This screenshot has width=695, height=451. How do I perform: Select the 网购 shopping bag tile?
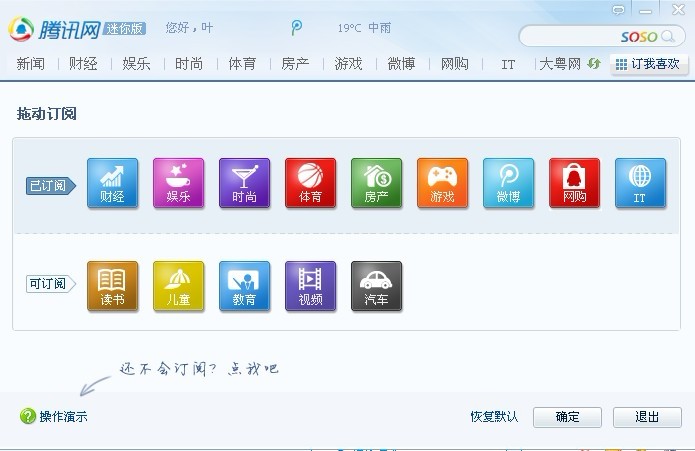tap(575, 183)
